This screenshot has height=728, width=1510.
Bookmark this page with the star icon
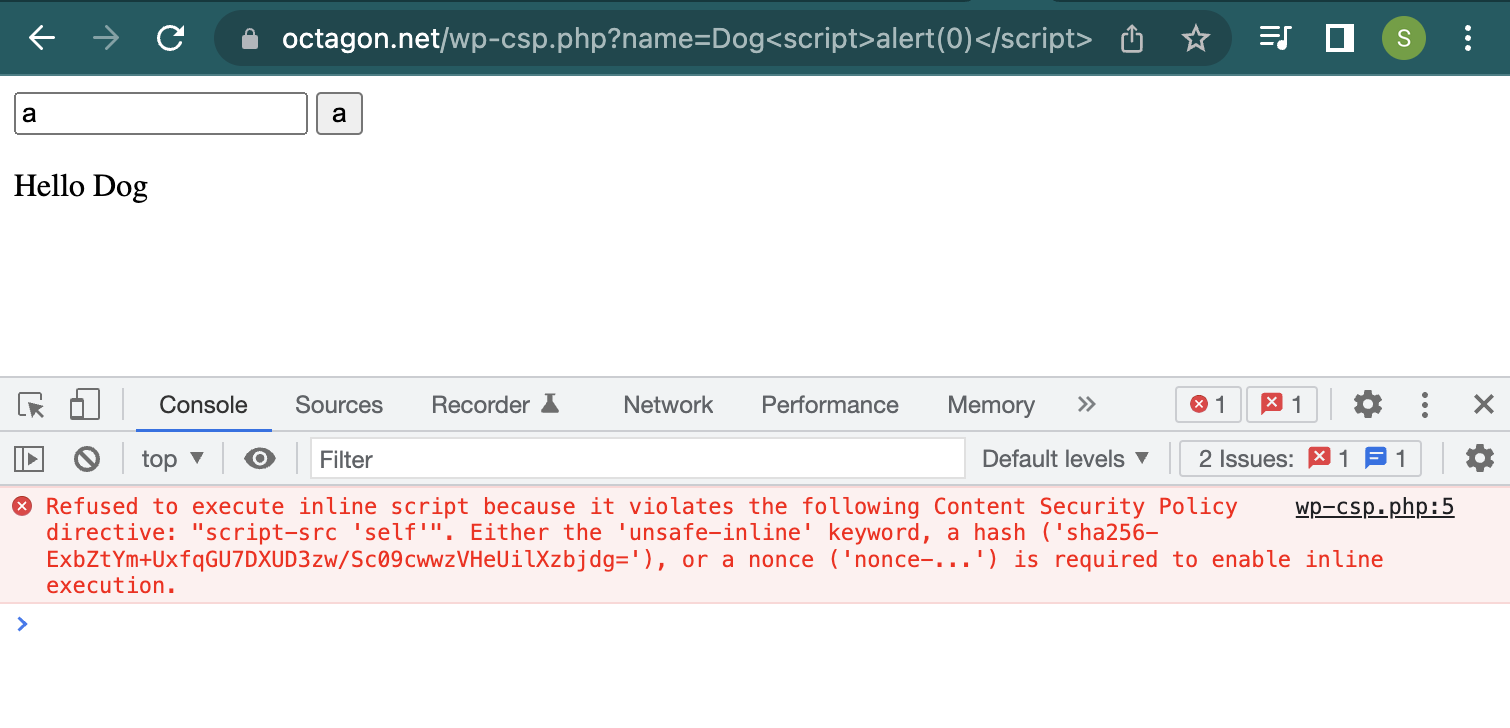point(1195,37)
